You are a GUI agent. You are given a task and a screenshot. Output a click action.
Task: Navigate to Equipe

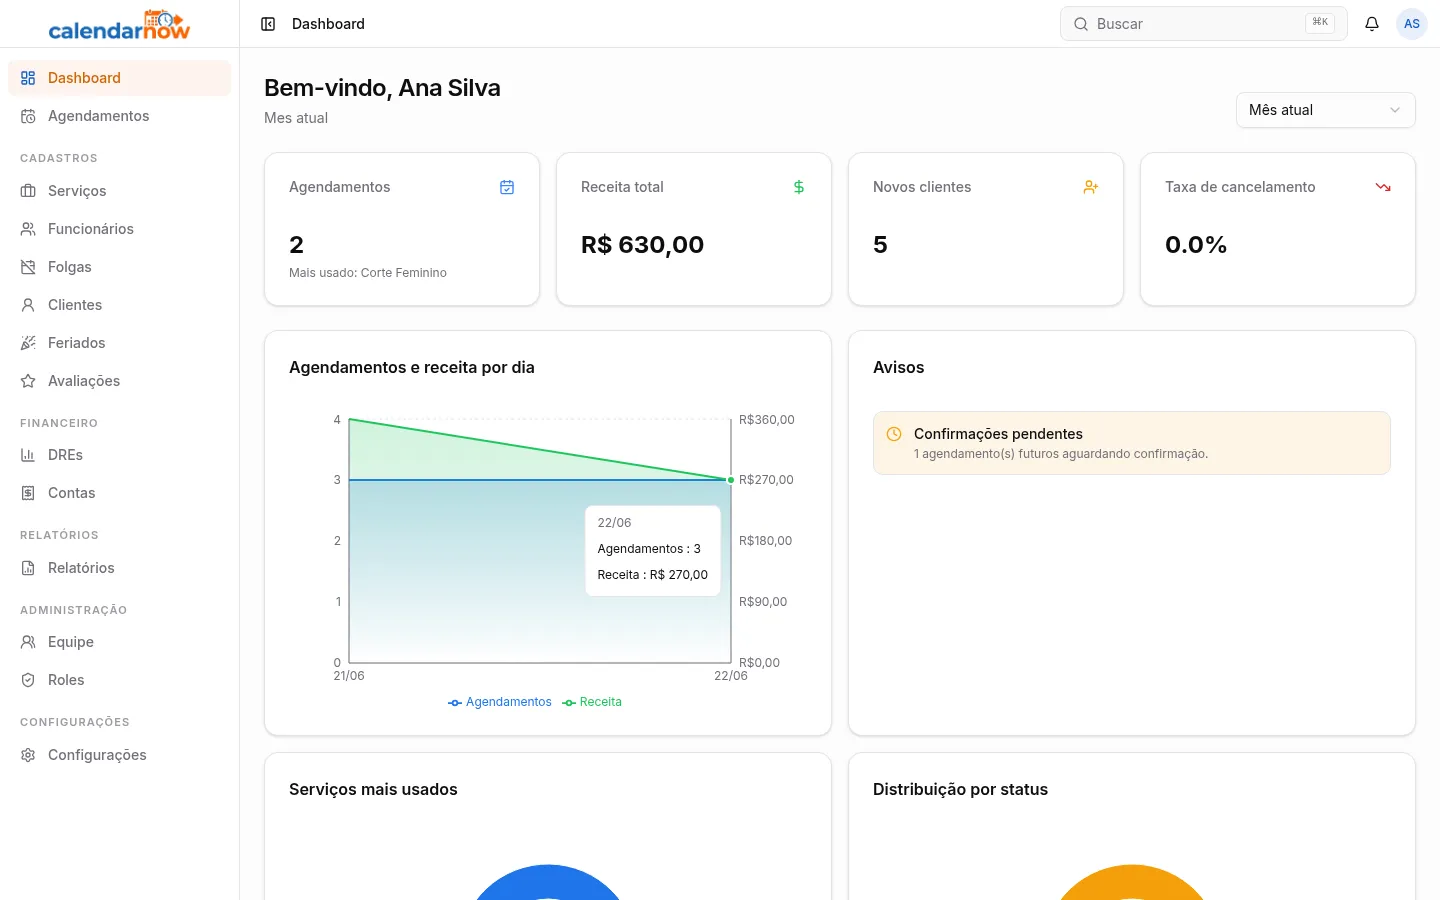(x=119, y=642)
